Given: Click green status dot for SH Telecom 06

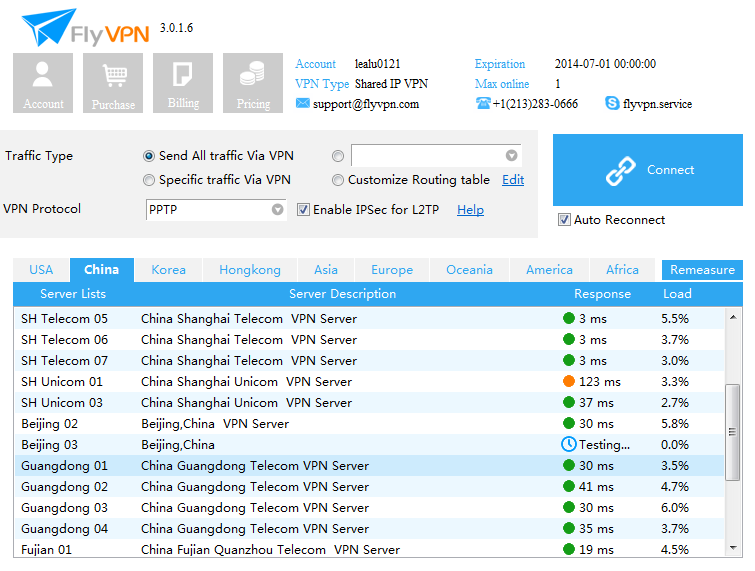Looking at the screenshot, I should [x=569, y=339].
